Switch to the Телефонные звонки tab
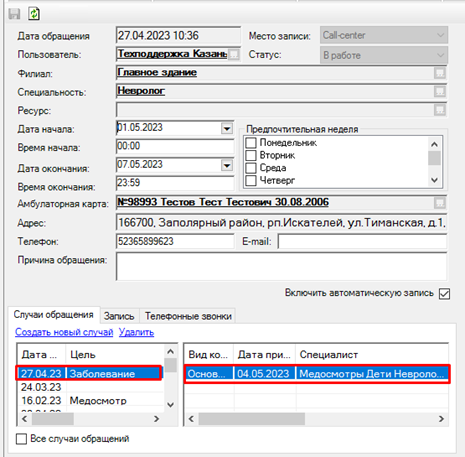465x457 pixels. pos(188,316)
